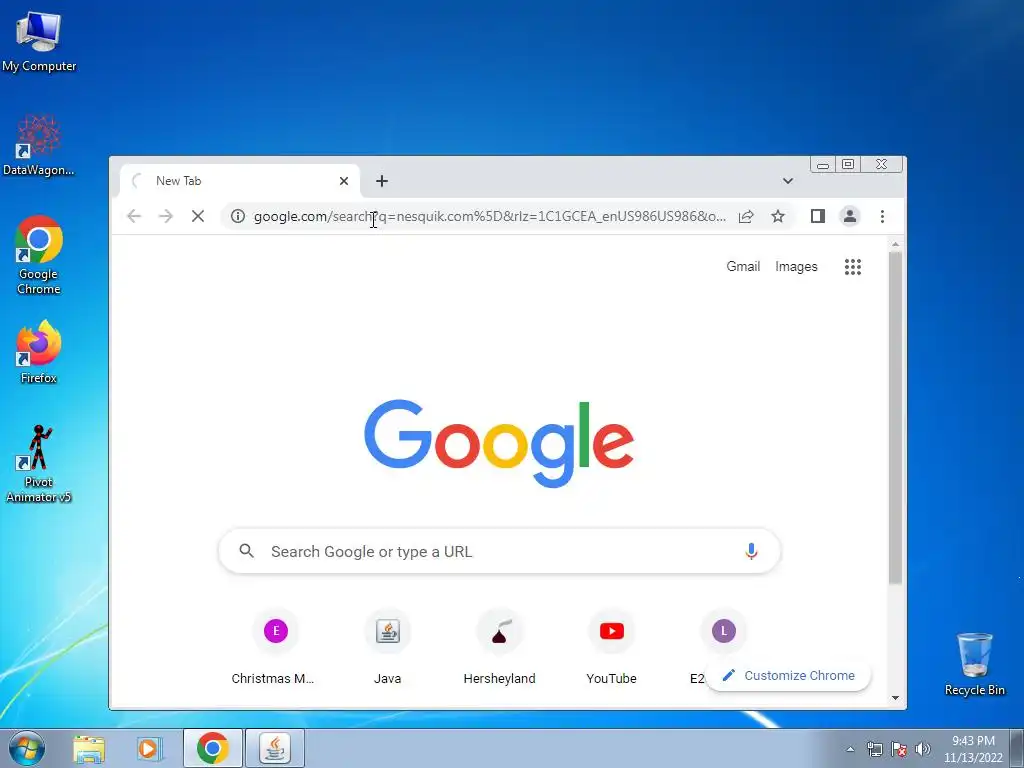Select the Recycle Bin desktop icon
The height and width of the screenshot is (768, 1024).
pyautogui.click(x=974, y=664)
